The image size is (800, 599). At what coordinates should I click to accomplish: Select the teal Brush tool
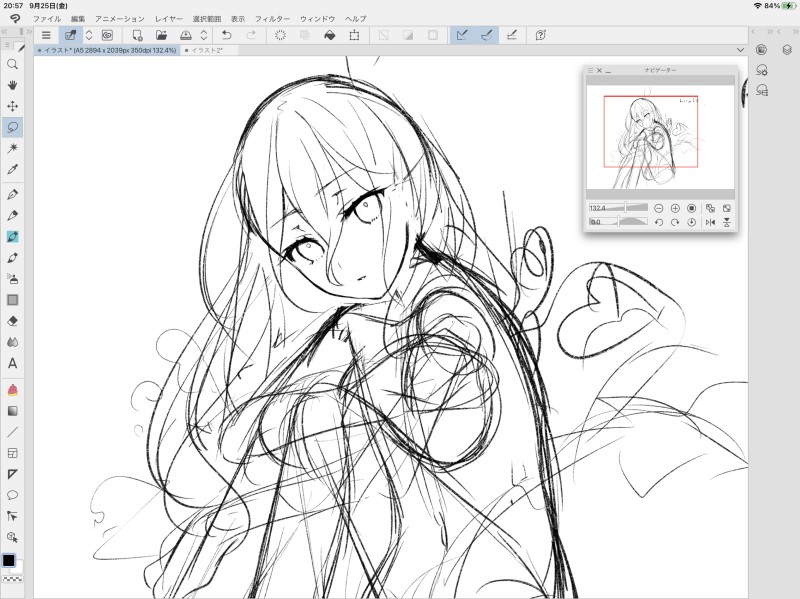pos(13,237)
